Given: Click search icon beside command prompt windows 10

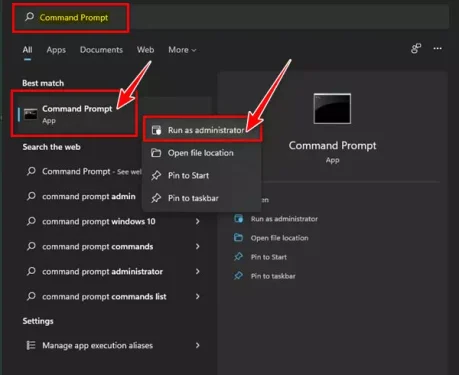Looking at the screenshot, I should pyautogui.click(x=31, y=221).
